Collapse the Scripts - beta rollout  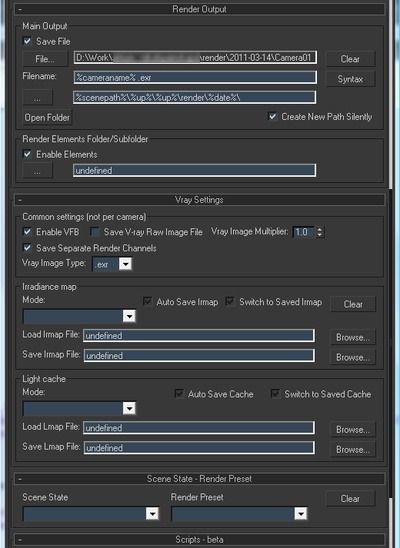[199, 539]
